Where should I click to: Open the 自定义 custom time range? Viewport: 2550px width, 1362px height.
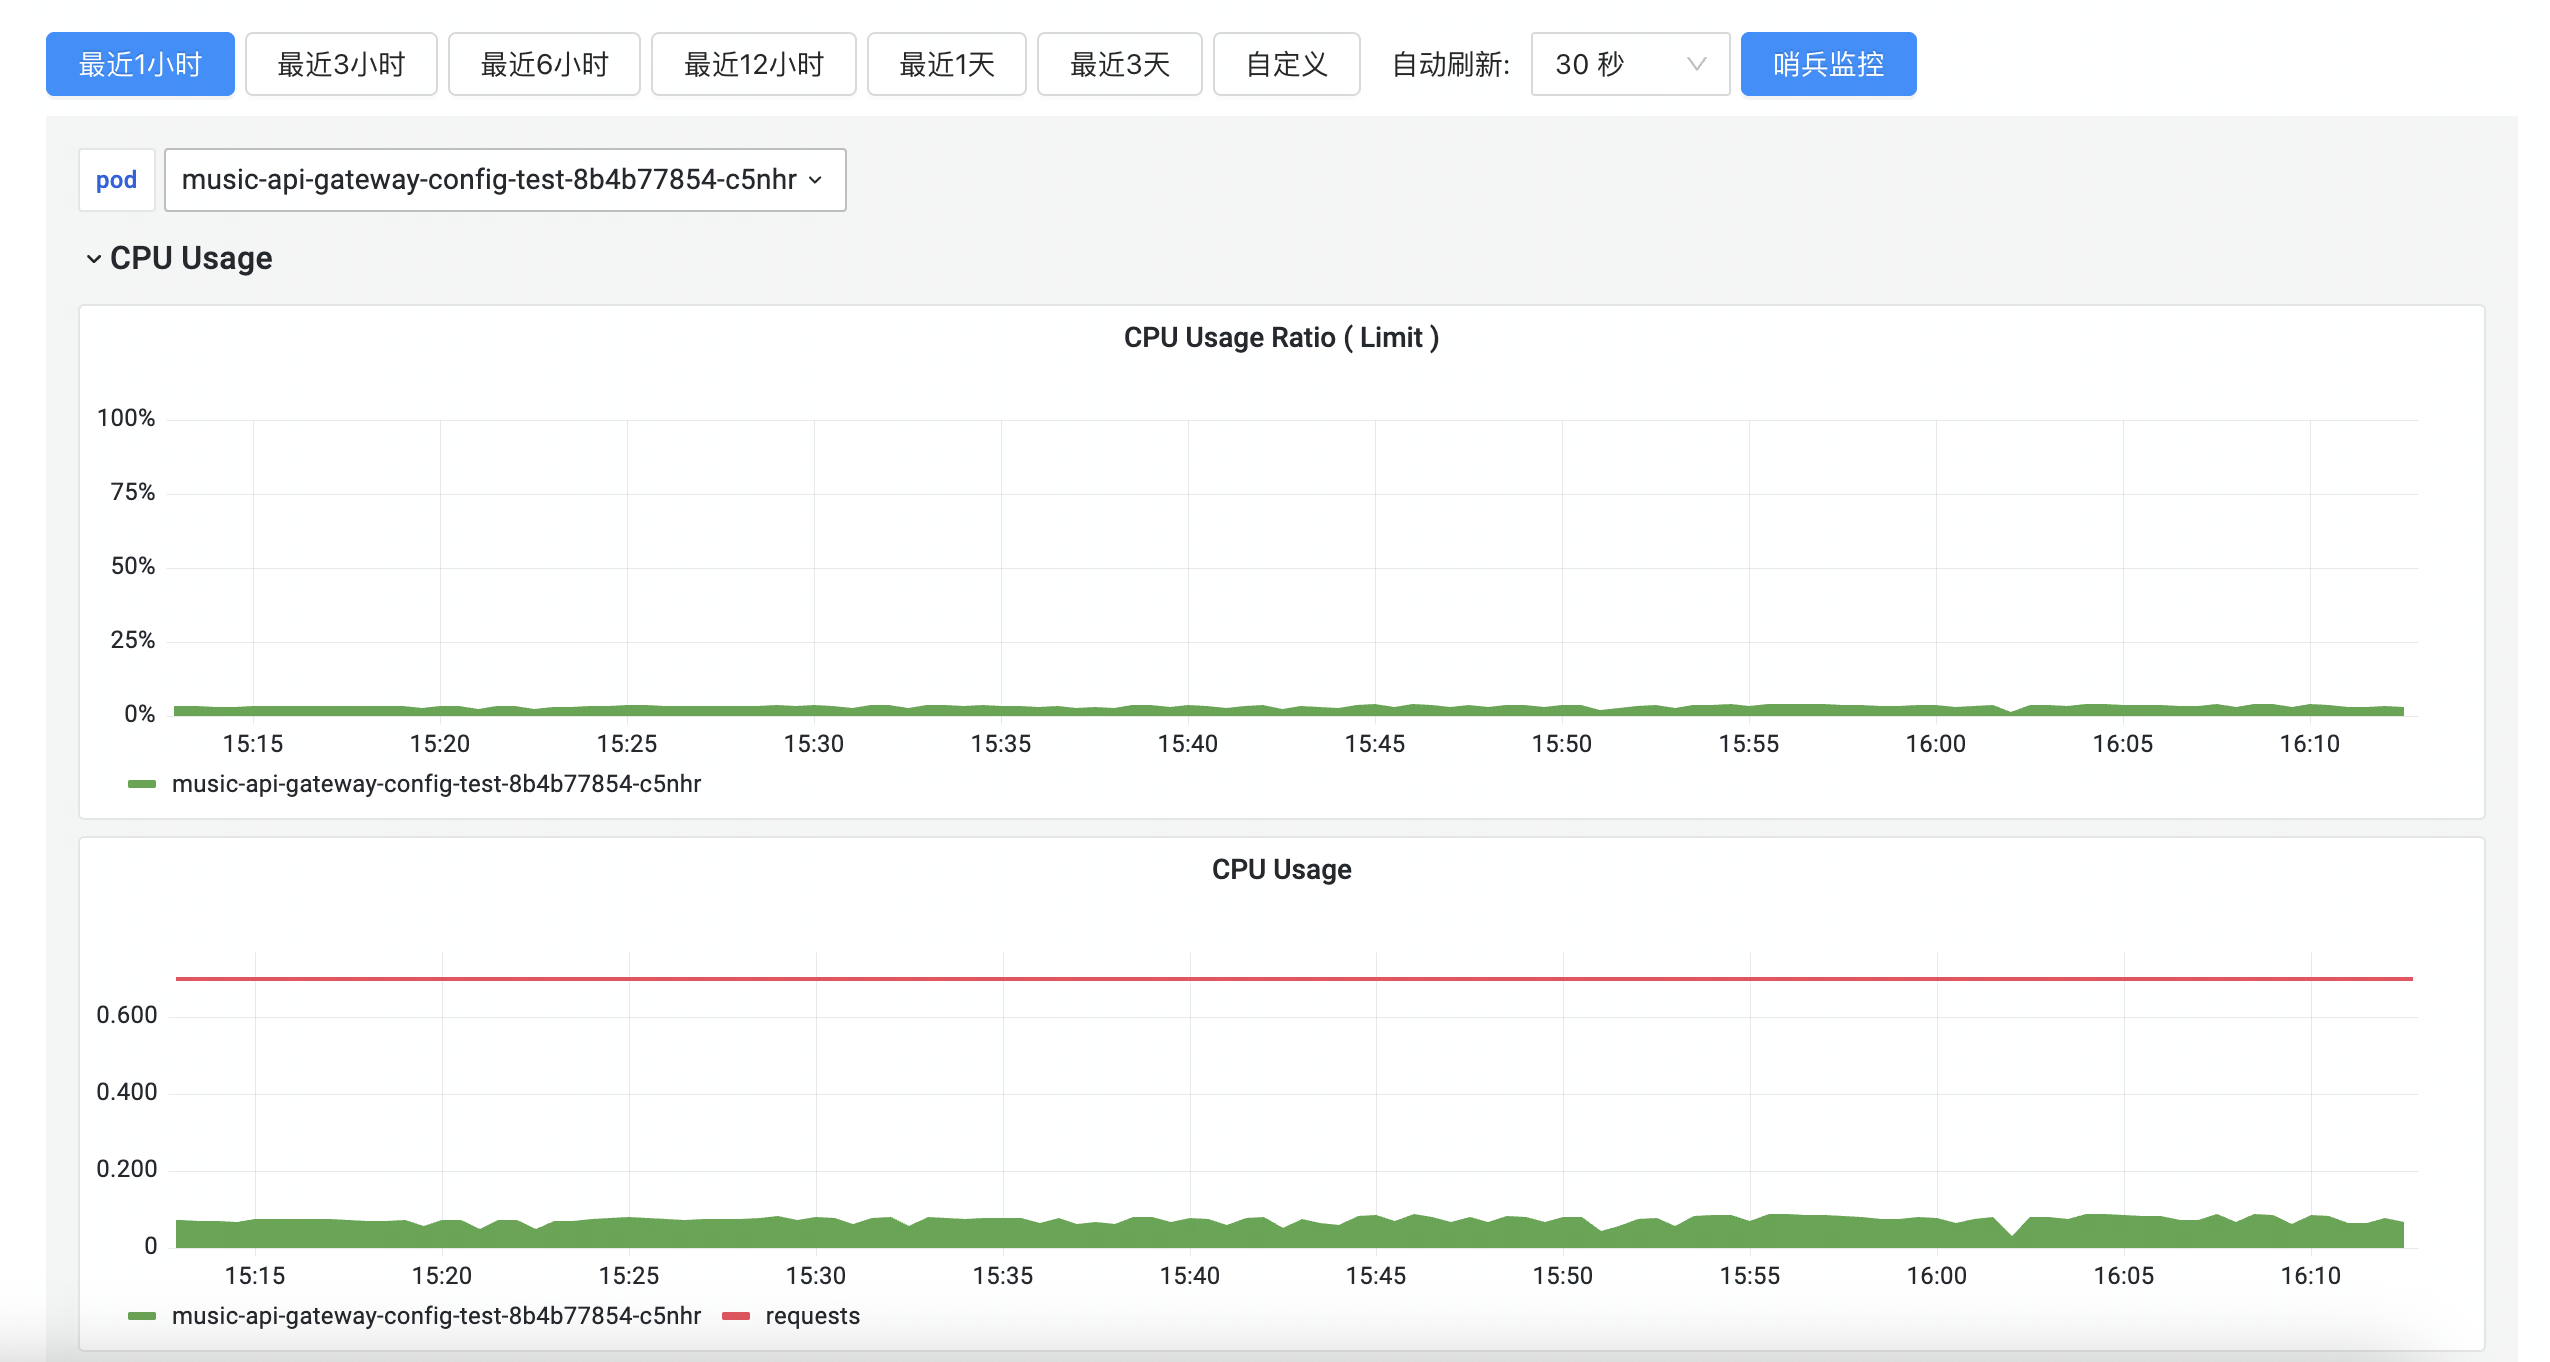point(1286,65)
